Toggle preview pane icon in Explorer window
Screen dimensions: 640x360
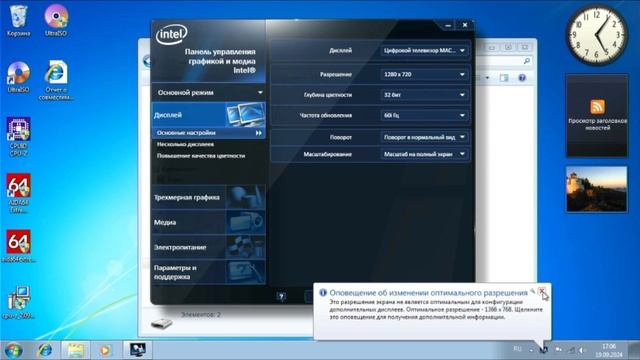(x=504, y=78)
